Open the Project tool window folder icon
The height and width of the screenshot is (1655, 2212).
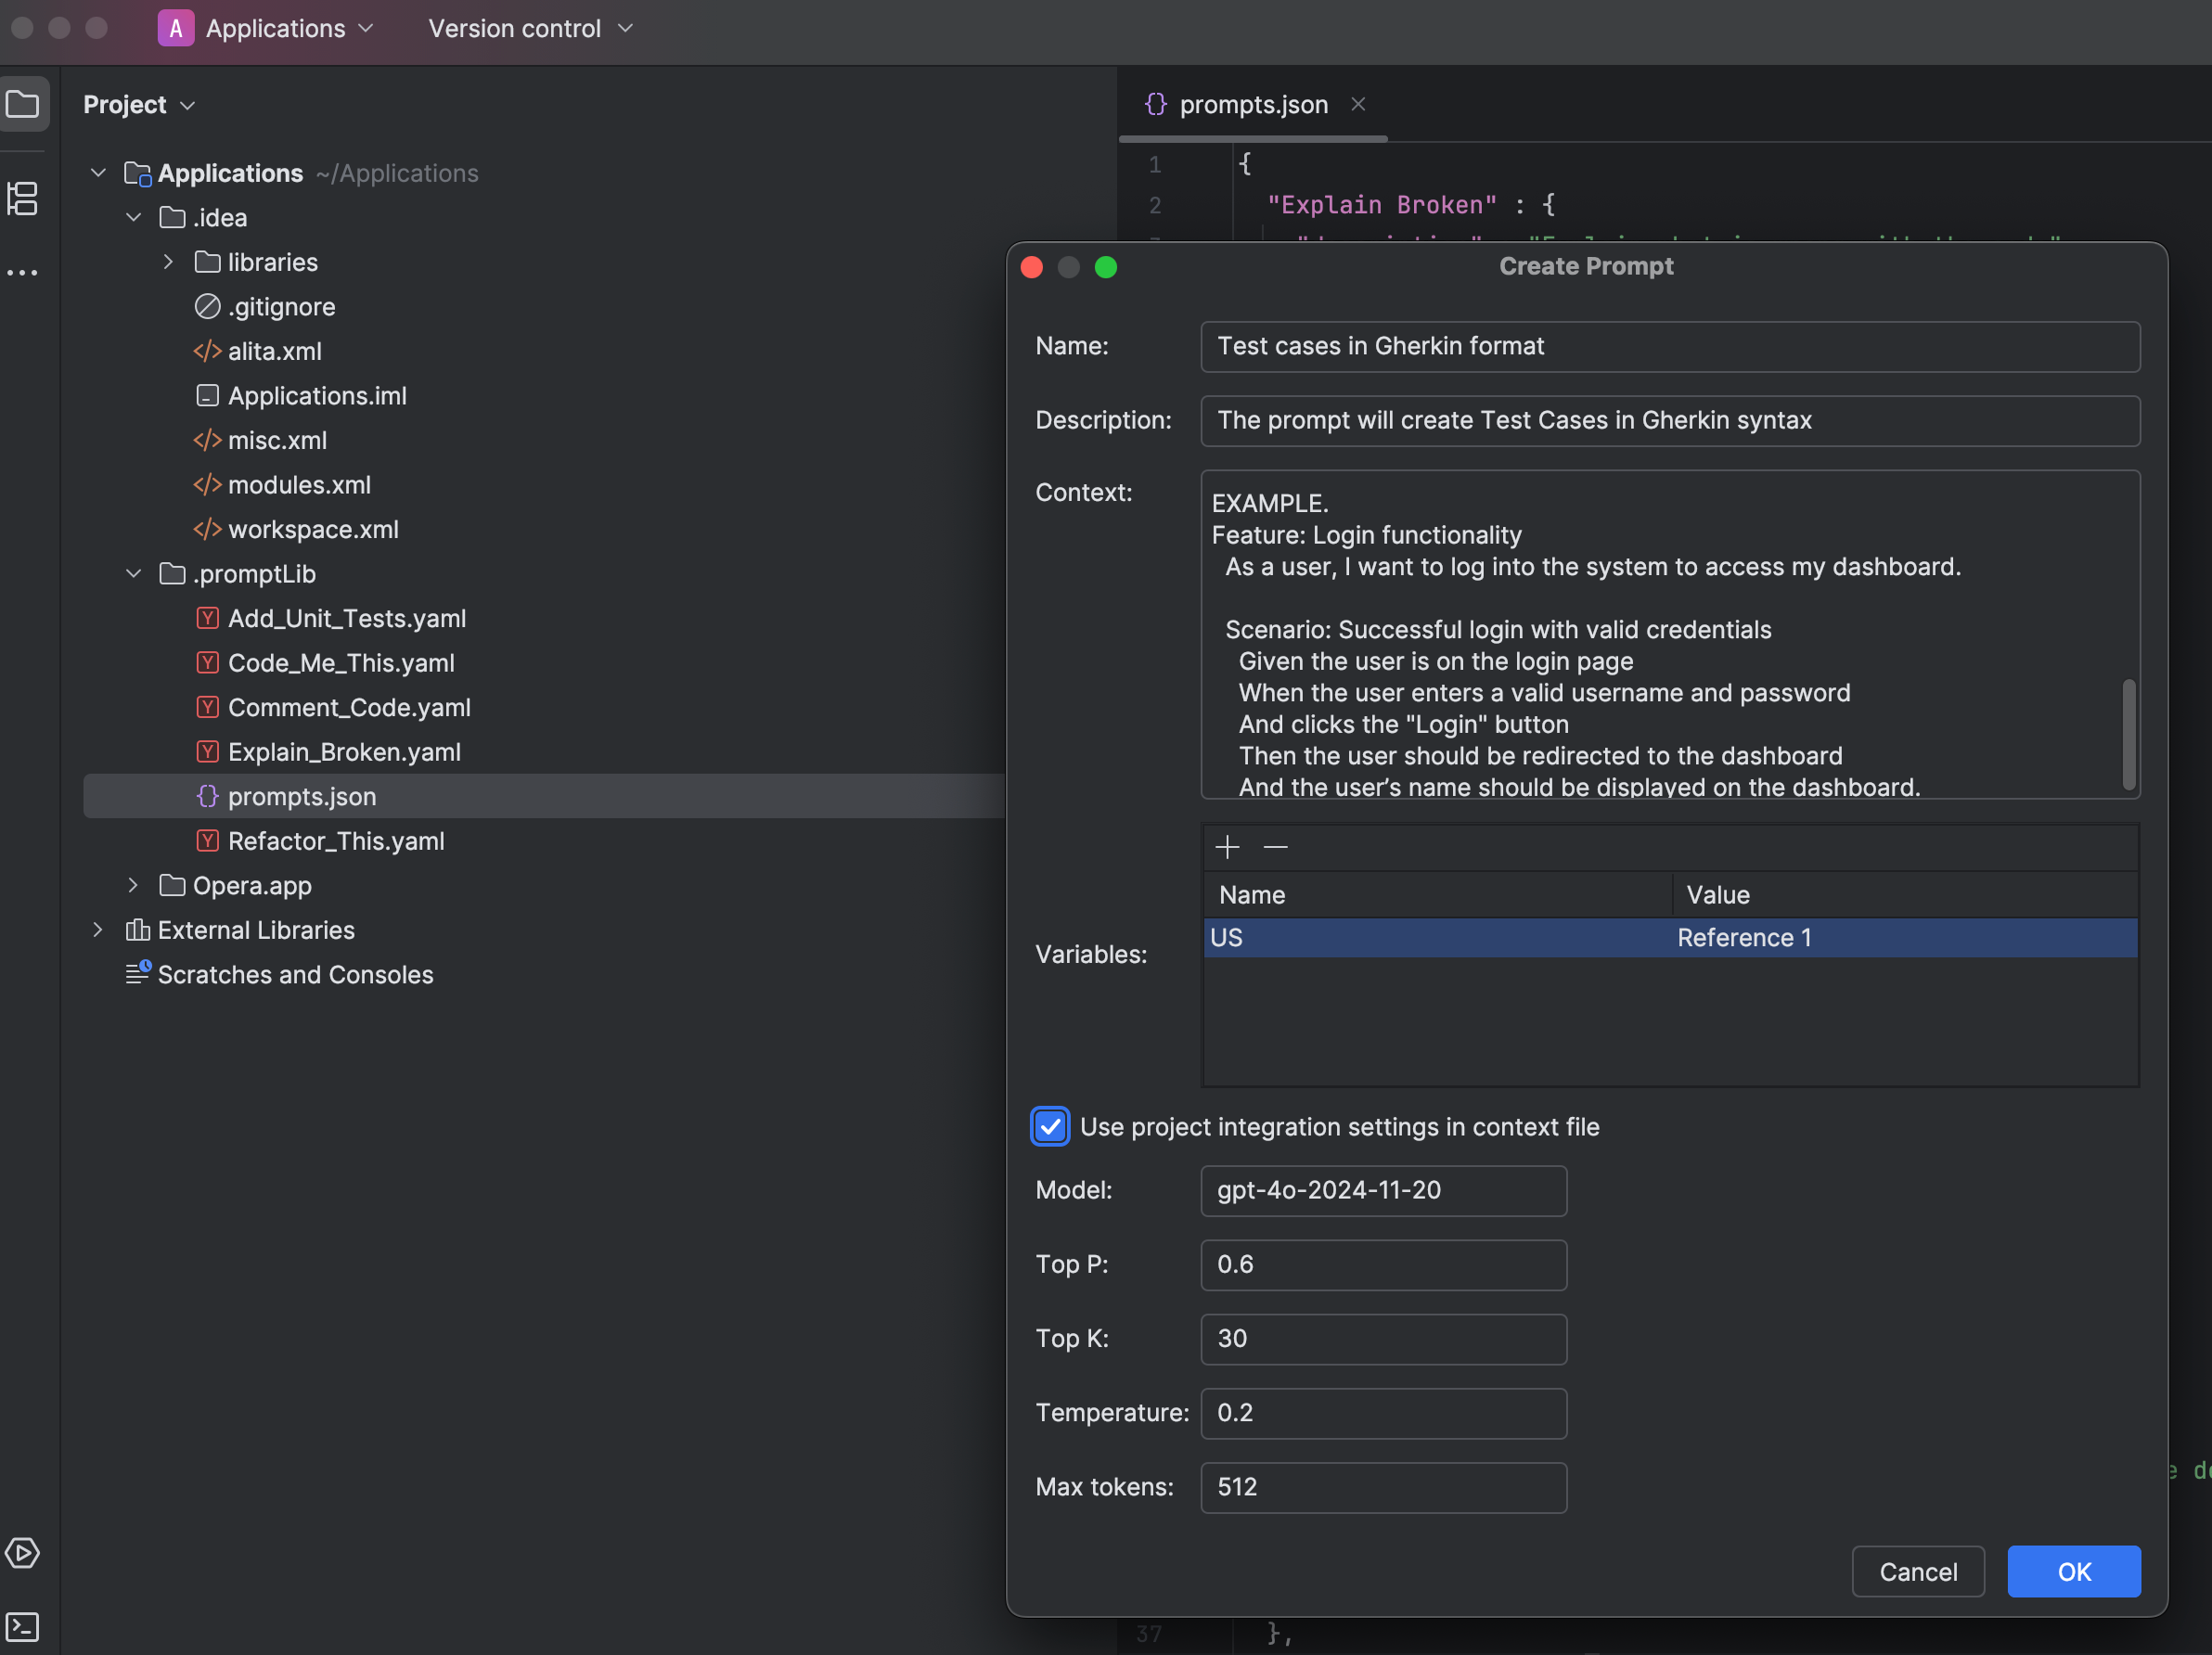coord(23,104)
